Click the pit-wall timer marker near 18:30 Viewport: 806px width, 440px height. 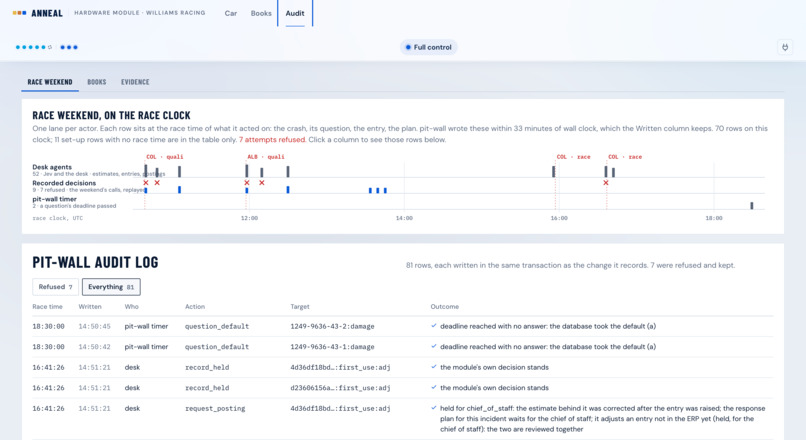[752, 206]
